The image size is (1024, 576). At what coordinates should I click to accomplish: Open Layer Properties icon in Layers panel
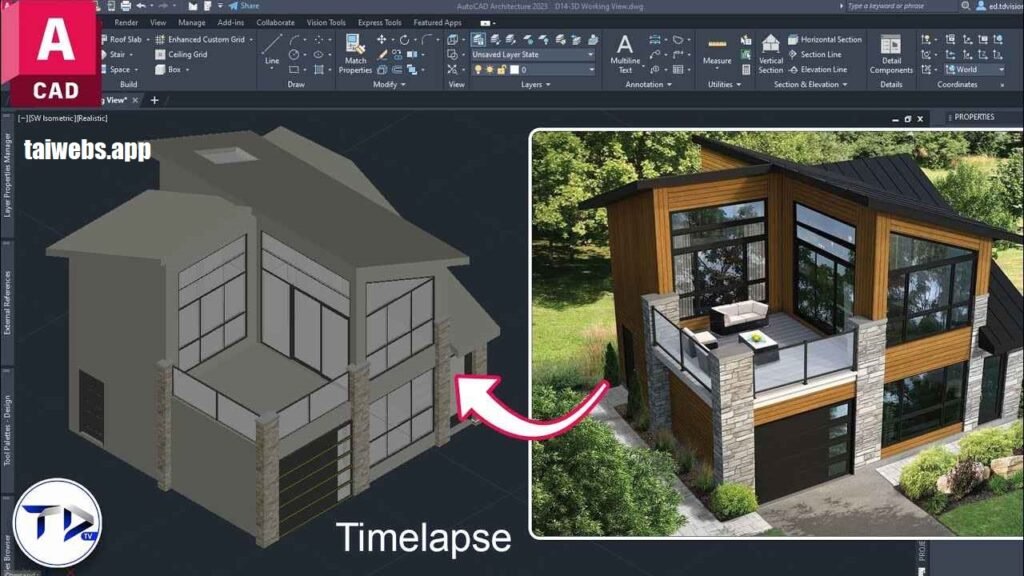click(478, 40)
